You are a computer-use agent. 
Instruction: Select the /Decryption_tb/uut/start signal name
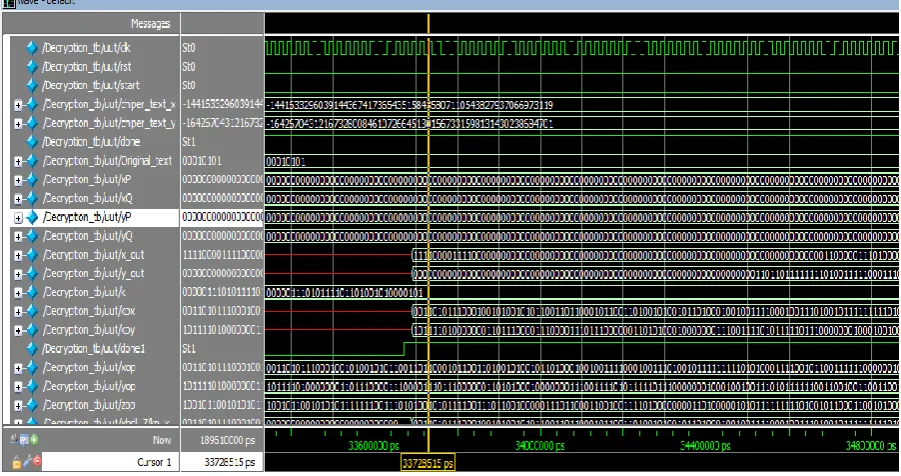point(91,86)
